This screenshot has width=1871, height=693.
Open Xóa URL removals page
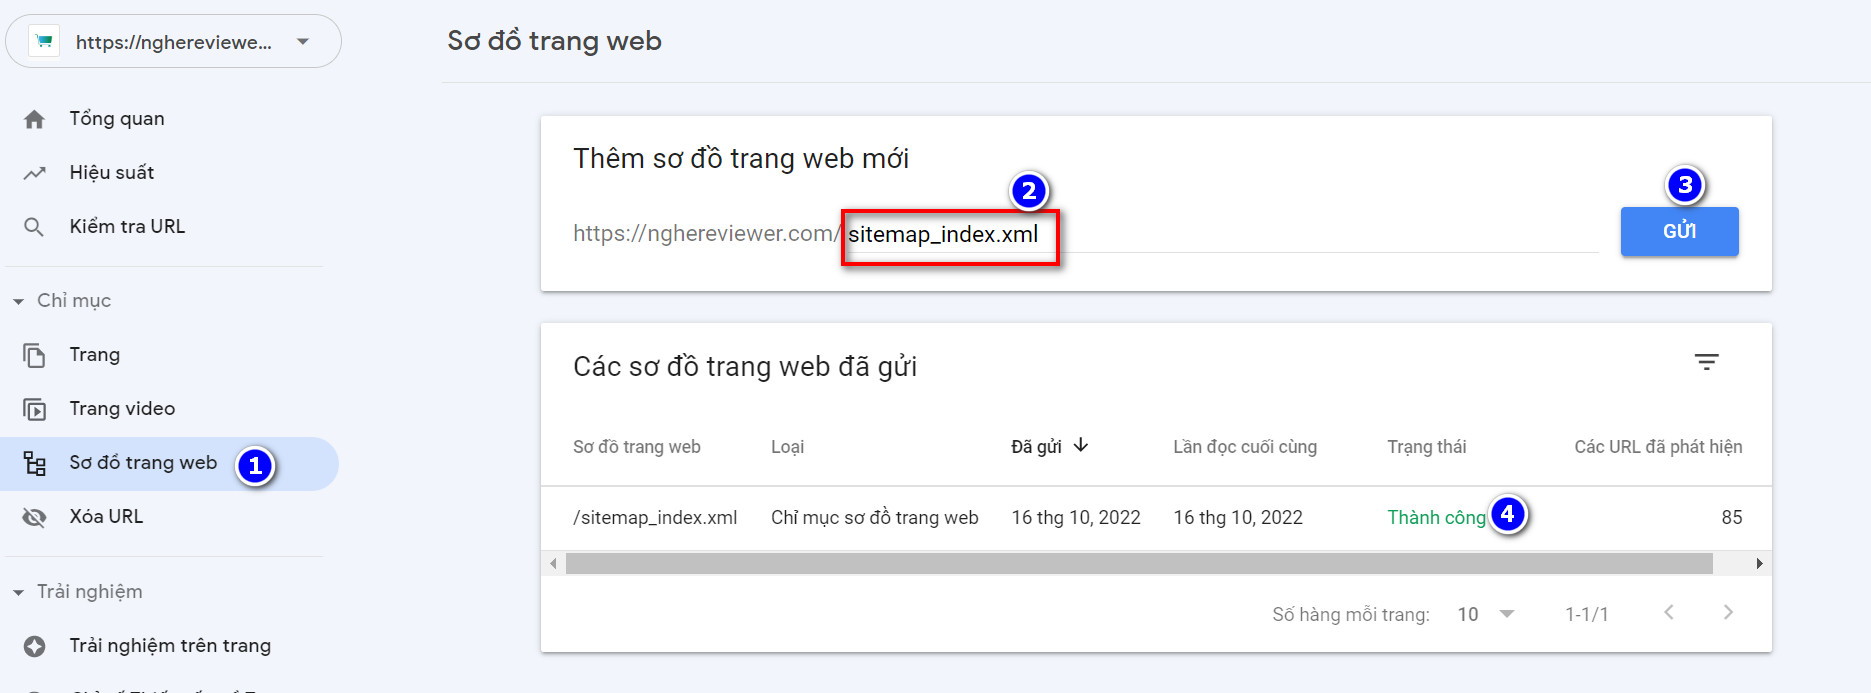tap(106, 516)
